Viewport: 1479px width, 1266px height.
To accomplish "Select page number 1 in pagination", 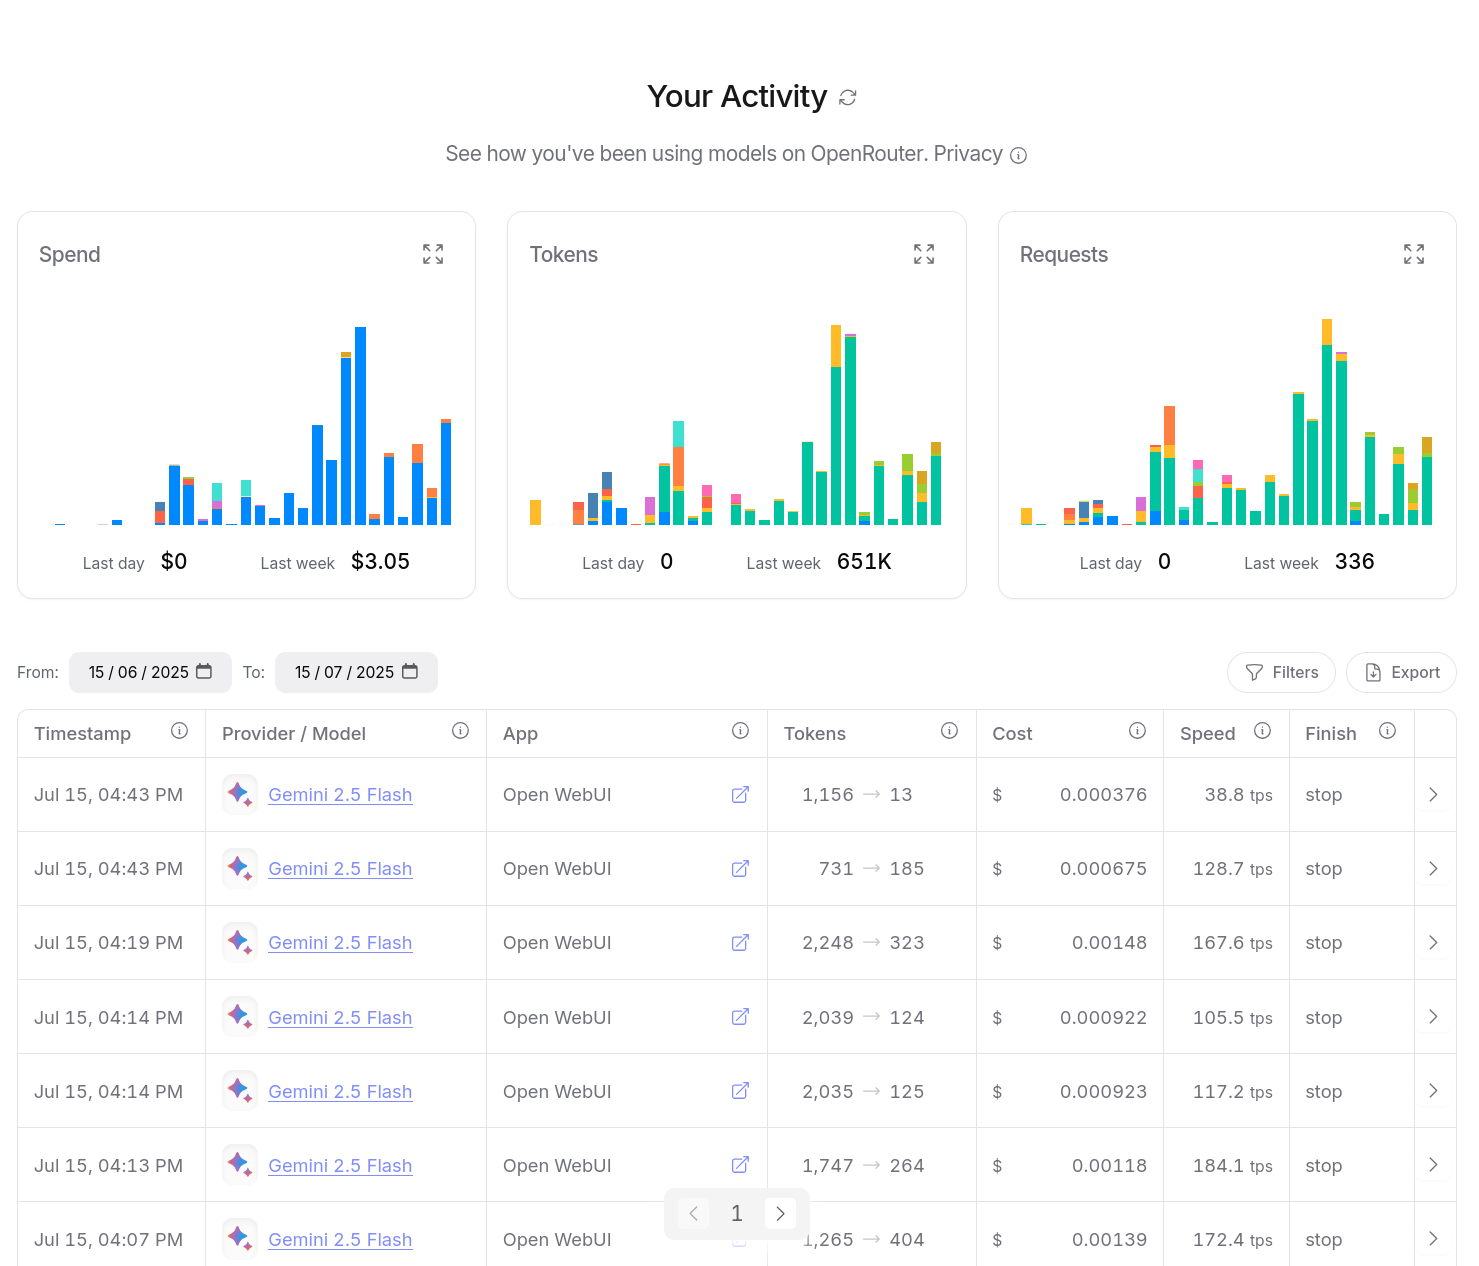I will (737, 1213).
